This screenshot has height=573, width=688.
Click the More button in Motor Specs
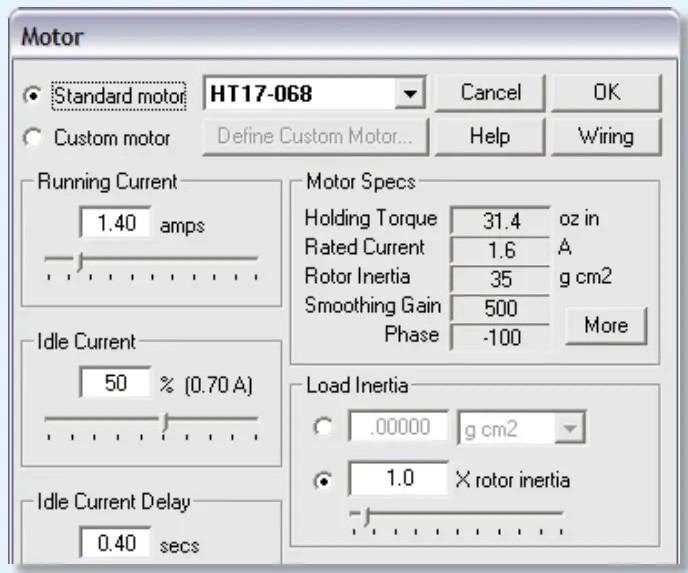pyautogui.click(x=606, y=325)
